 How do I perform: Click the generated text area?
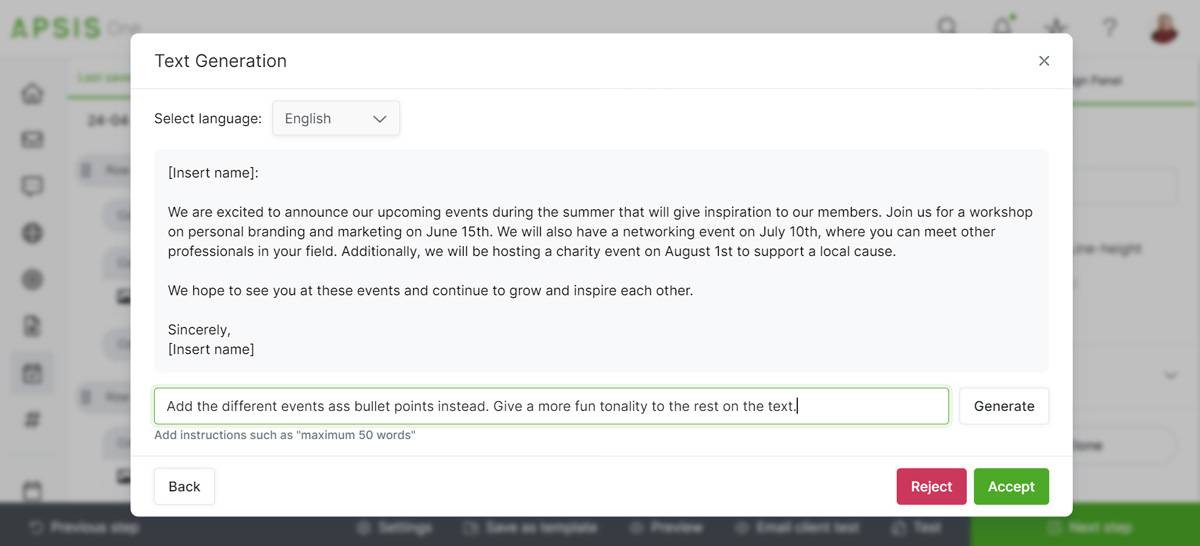[x=601, y=261]
